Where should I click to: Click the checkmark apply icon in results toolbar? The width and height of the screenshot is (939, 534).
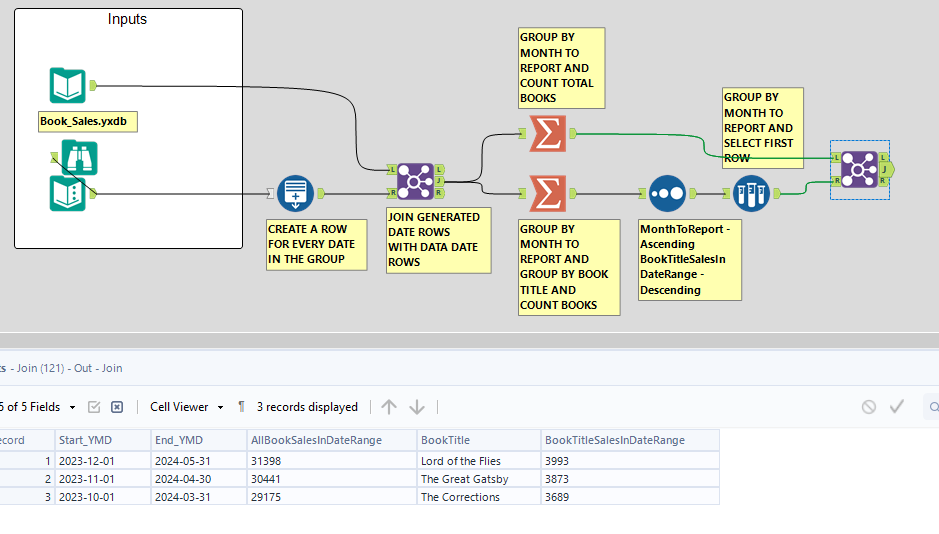point(897,407)
